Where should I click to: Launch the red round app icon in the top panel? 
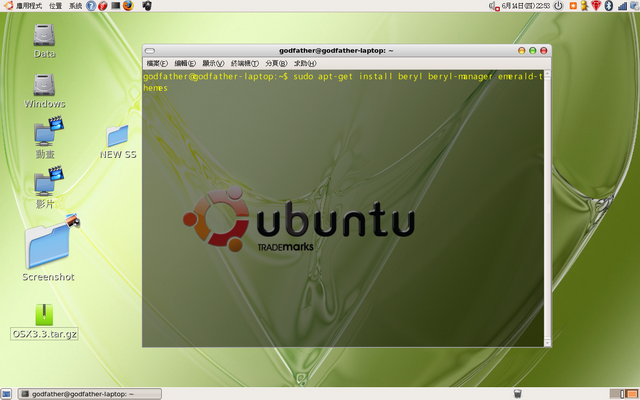(x=102, y=6)
